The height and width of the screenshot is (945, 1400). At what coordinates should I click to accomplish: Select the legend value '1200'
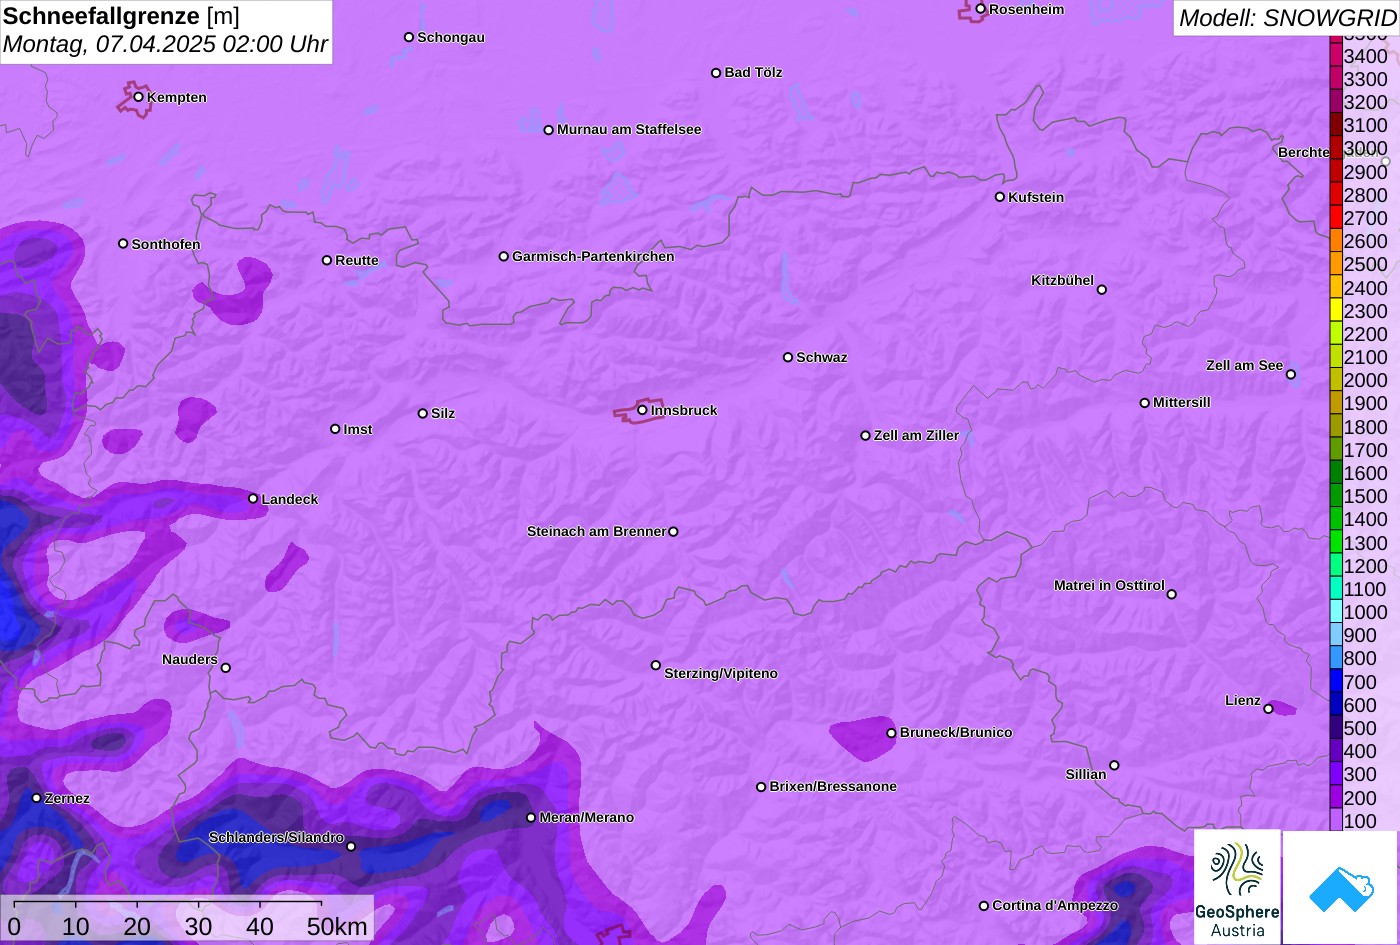[1365, 566]
